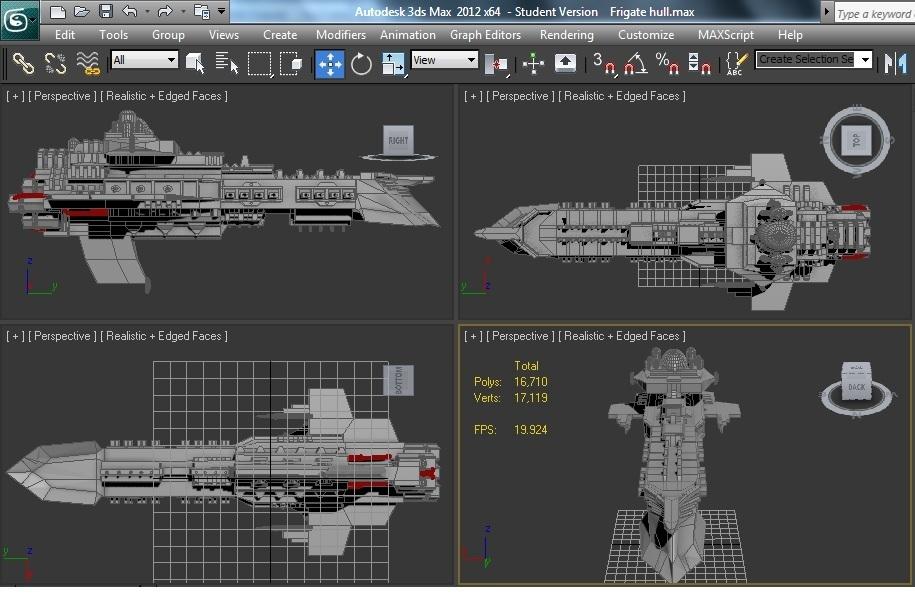Click [Perspective] label in the bottom-left viewport
Screen dimensions: 915x600
[x=62, y=336]
